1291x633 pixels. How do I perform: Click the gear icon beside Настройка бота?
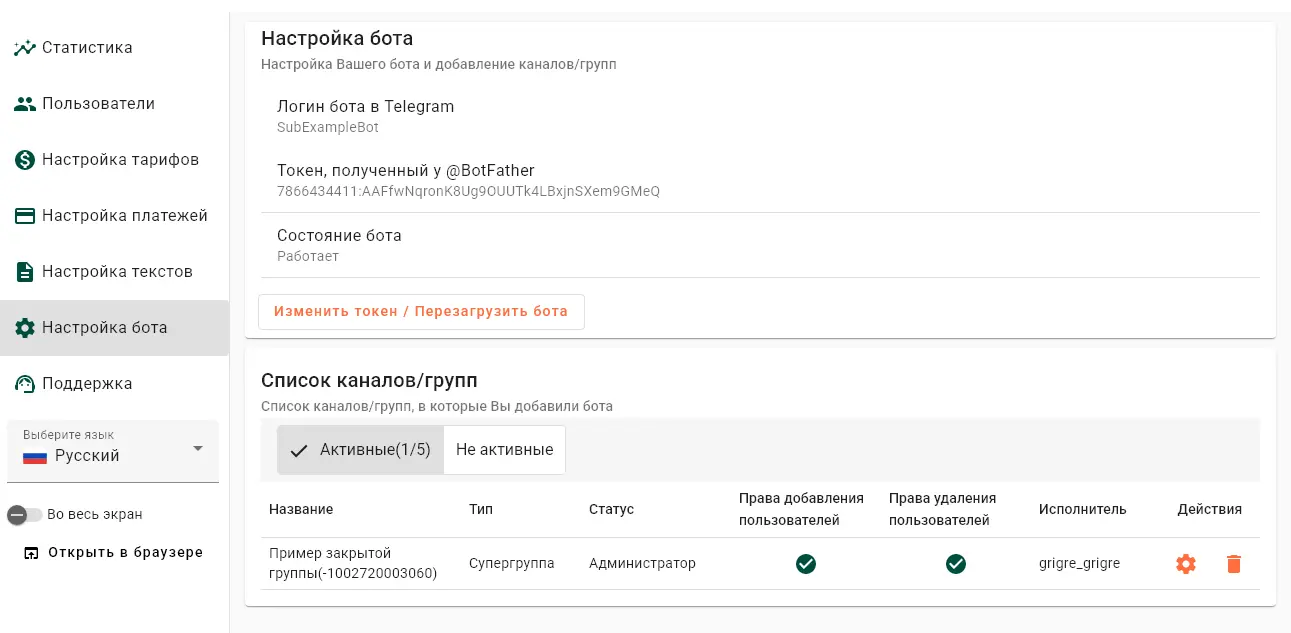point(25,328)
